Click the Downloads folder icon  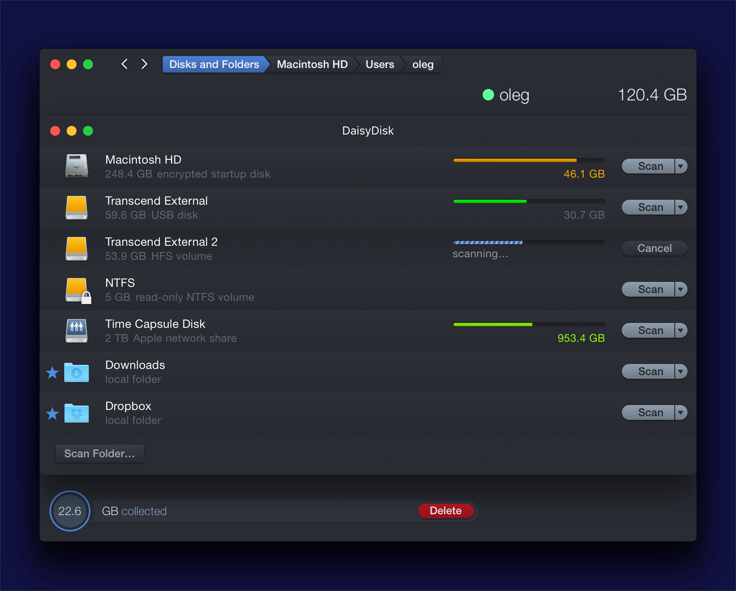click(x=77, y=372)
